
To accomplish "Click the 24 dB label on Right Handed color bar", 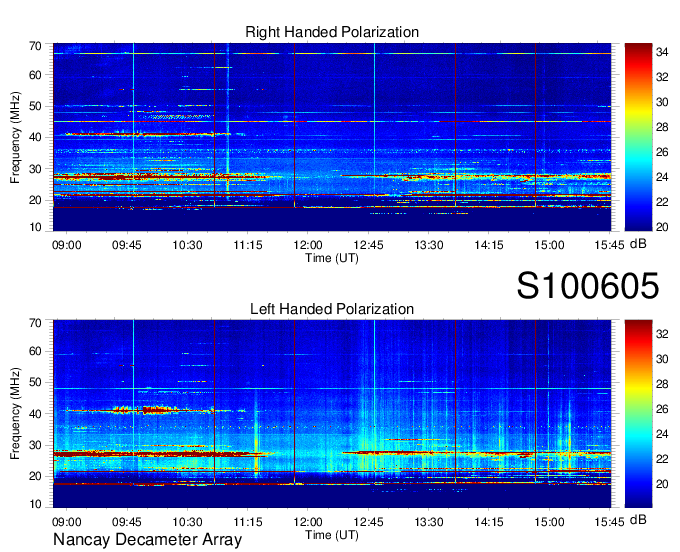I will 662,177.
